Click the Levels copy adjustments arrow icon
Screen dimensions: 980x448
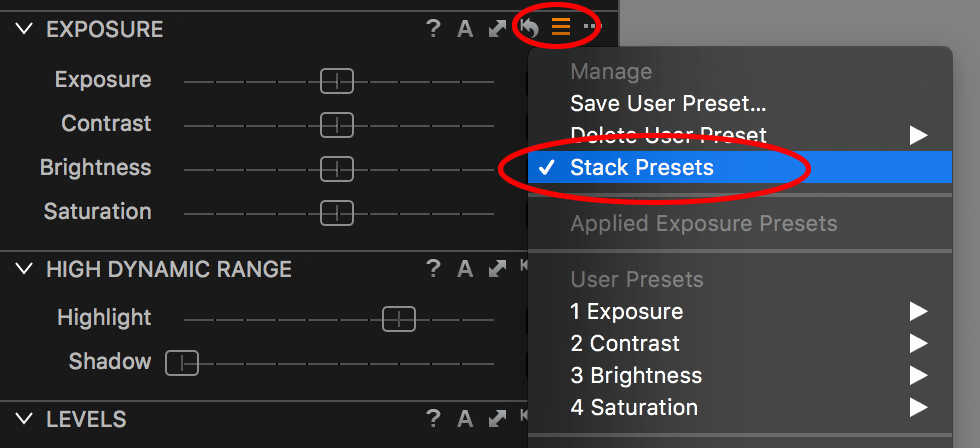click(498, 419)
